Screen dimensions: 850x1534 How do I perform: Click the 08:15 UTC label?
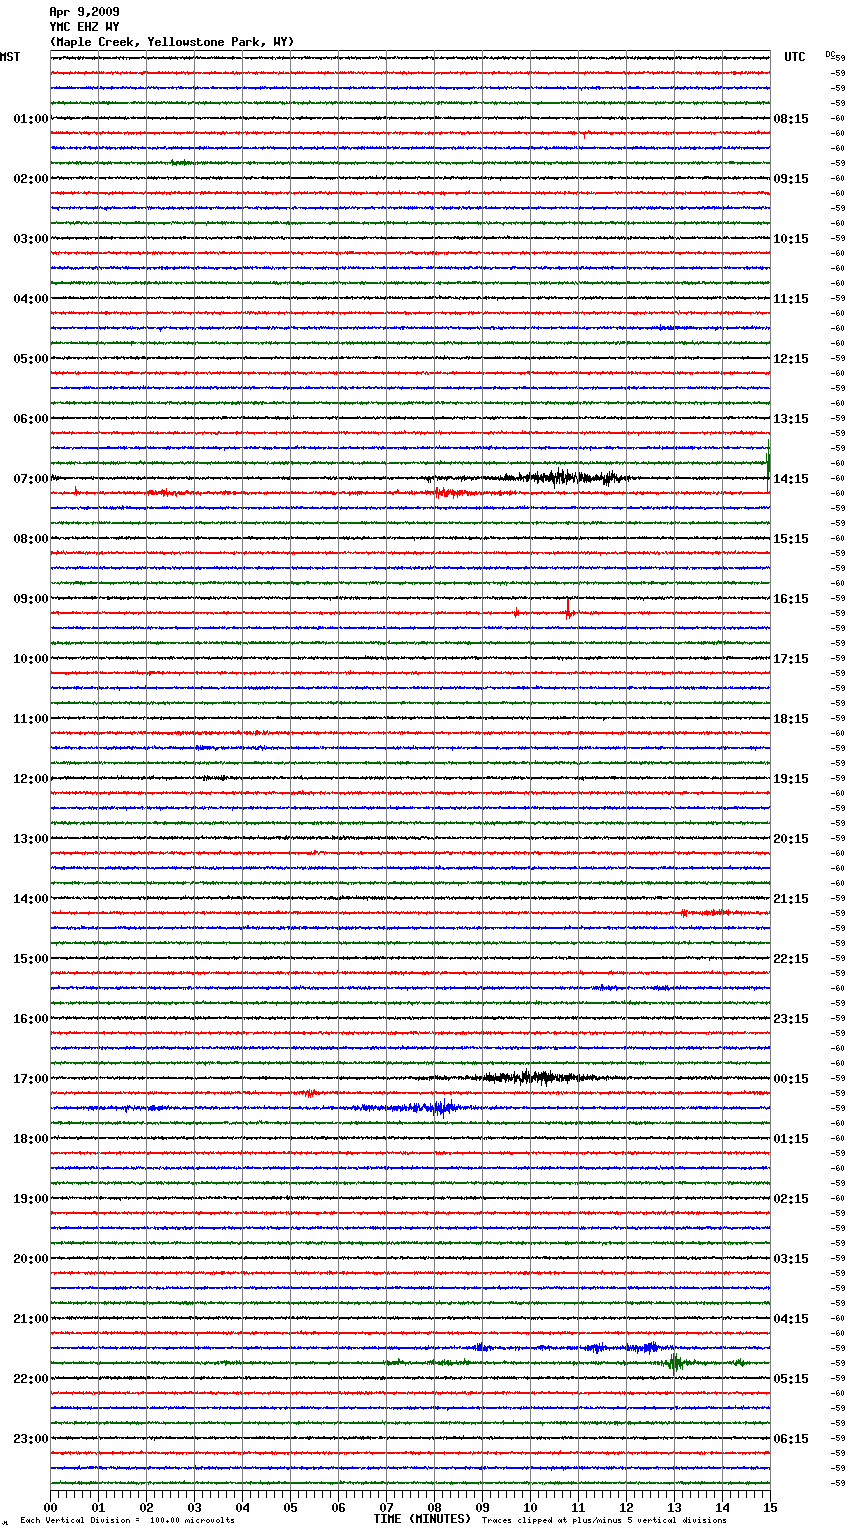point(791,119)
